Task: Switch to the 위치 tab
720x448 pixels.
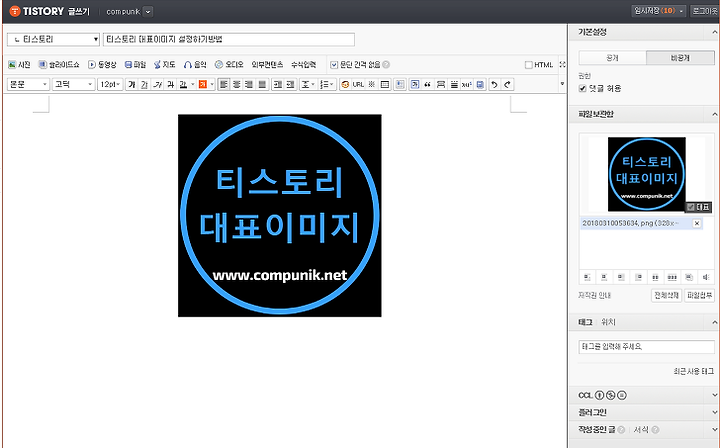Action: pyautogui.click(x=608, y=322)
